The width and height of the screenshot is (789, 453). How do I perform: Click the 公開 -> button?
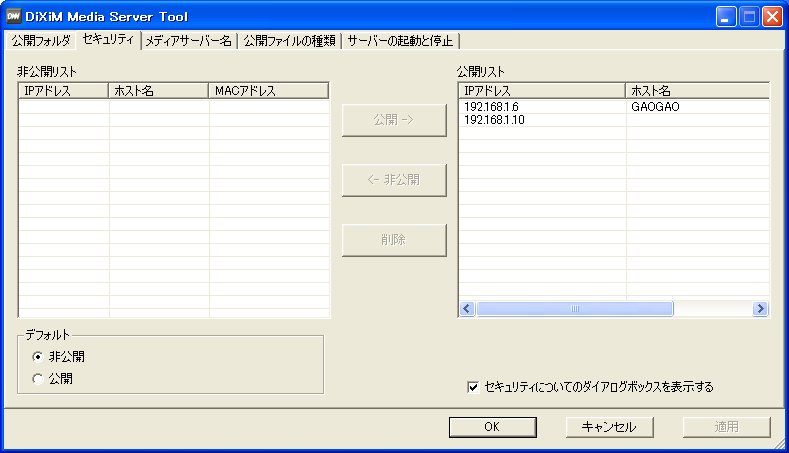394,120
